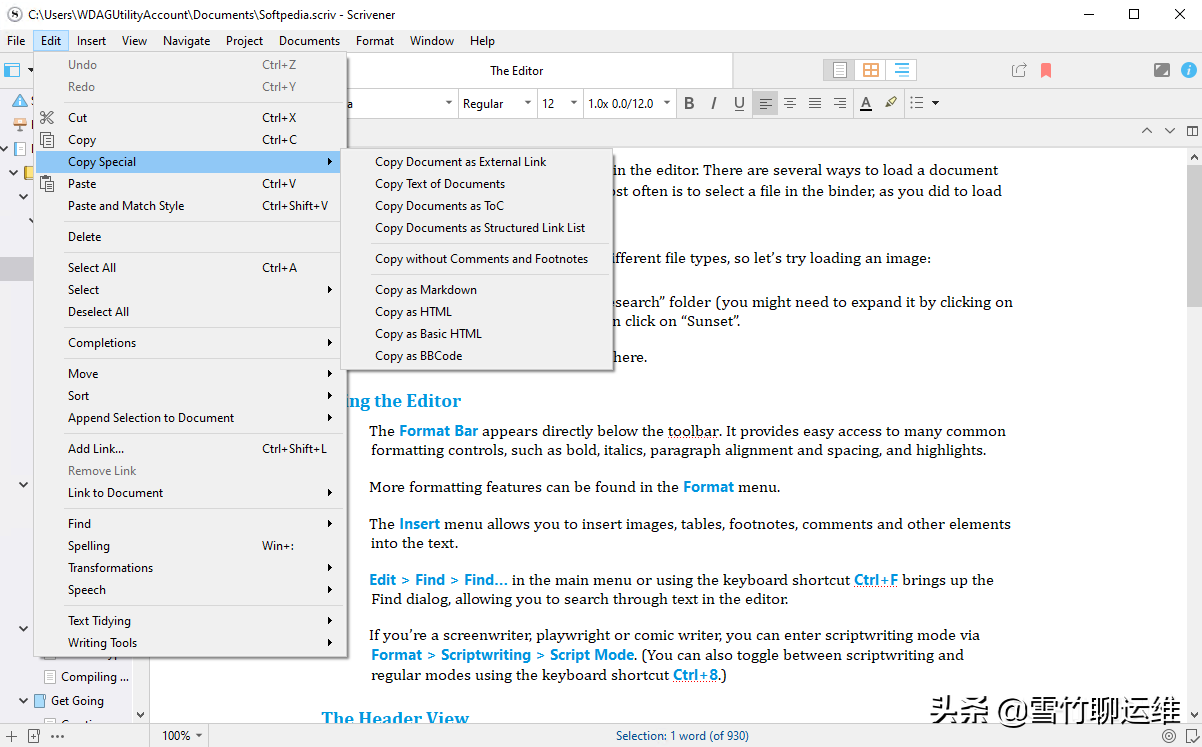The width and height of the screenshot is (1202, 747).
Task: Switch to document view mode icon
Action: tap(840, 70)
